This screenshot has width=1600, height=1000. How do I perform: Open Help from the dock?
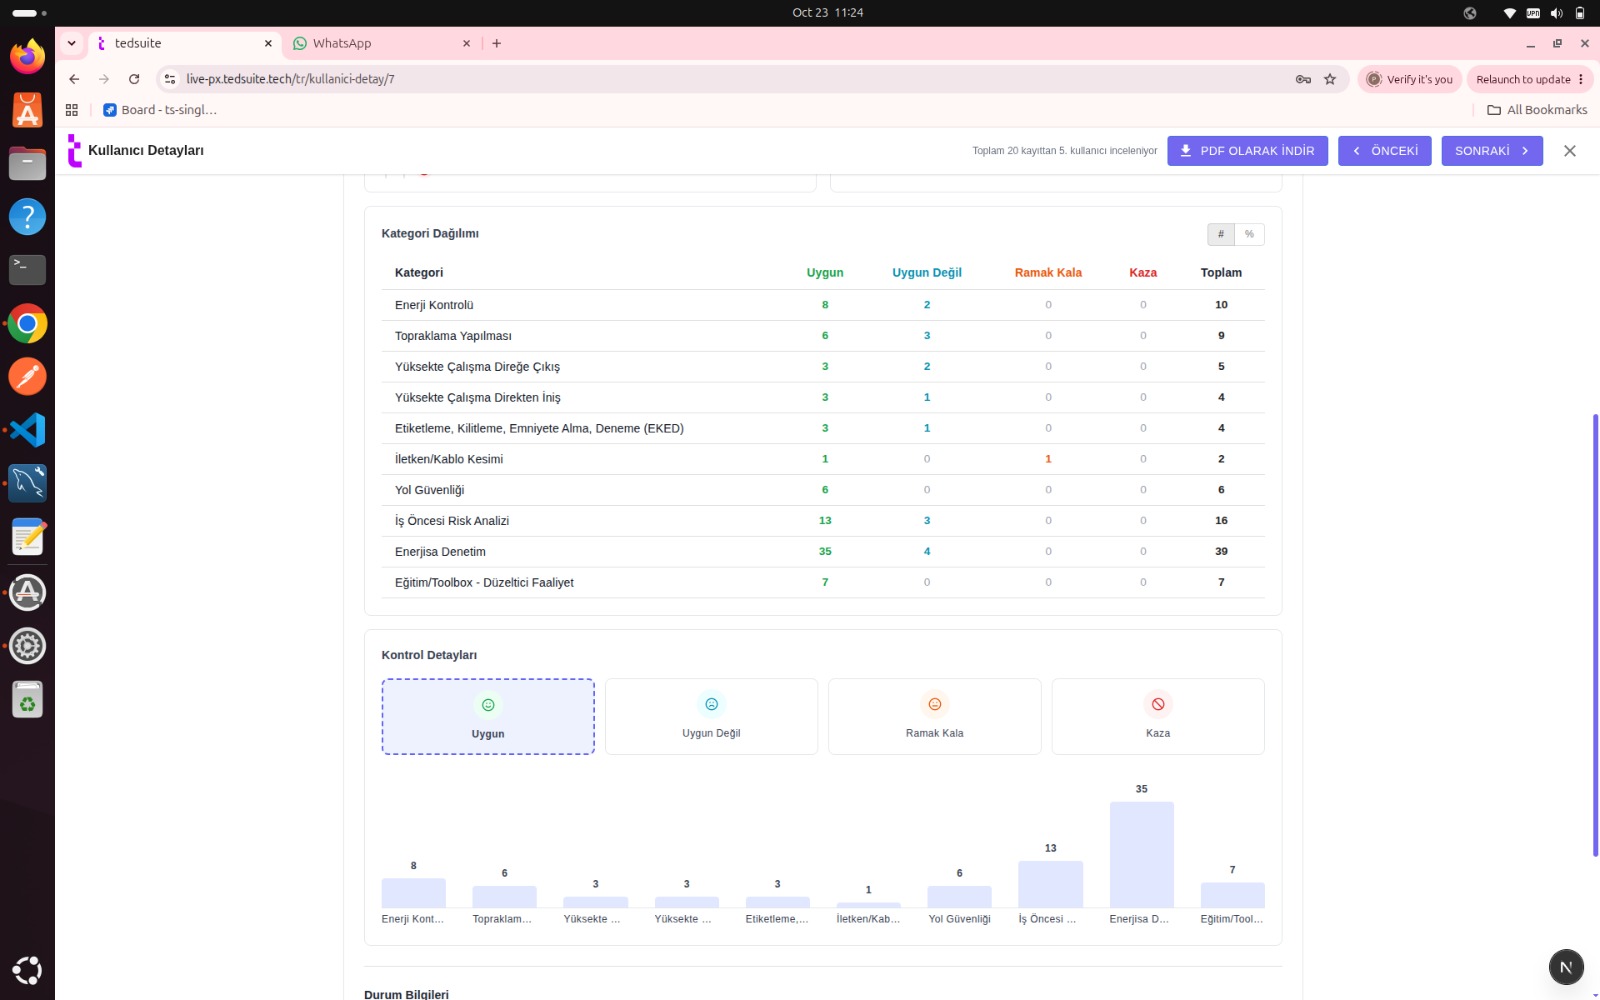point(27,216)
